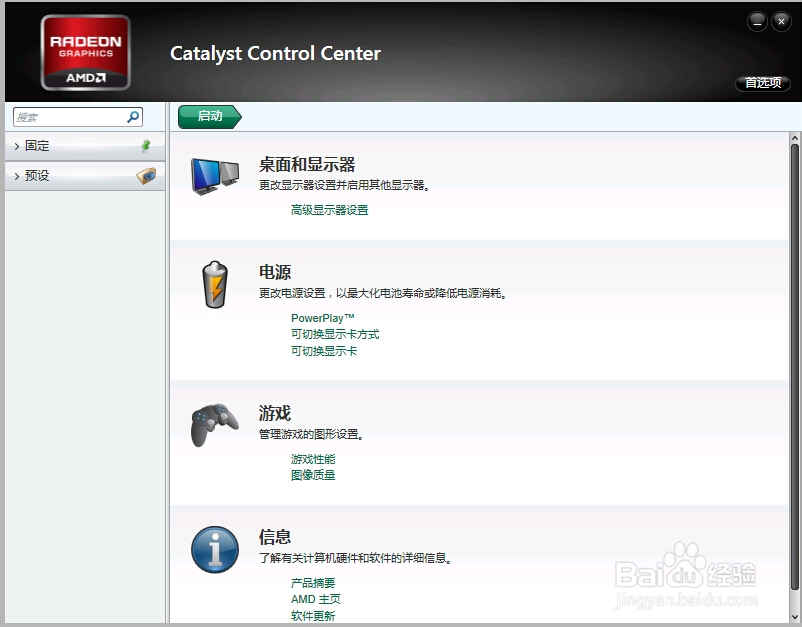Open the AMD 主页 link
The width and height of the screenshot is (802, 627).
coord(316,599)
